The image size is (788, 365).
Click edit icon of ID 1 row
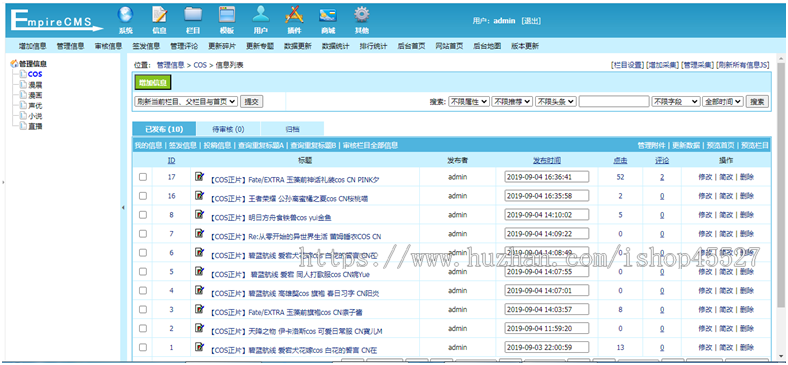click(x=200, y=347)
